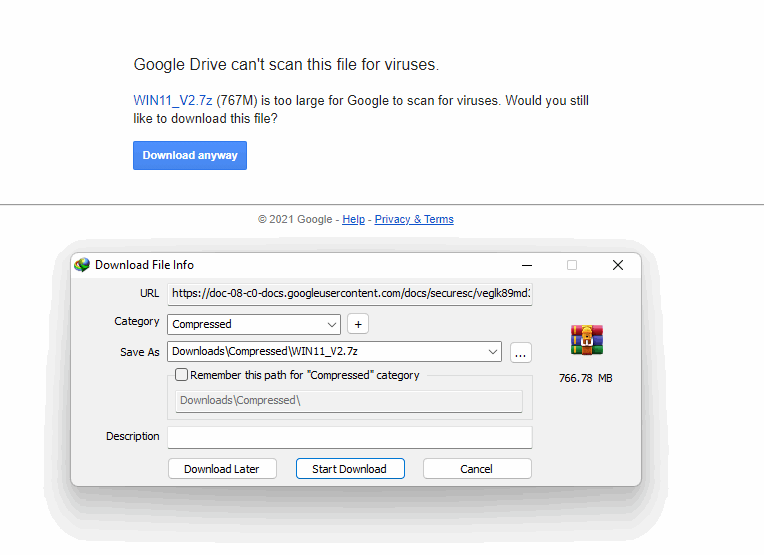This screenshot has height=555, width=764.
Task: Click into the URL field
Action: 350,294
